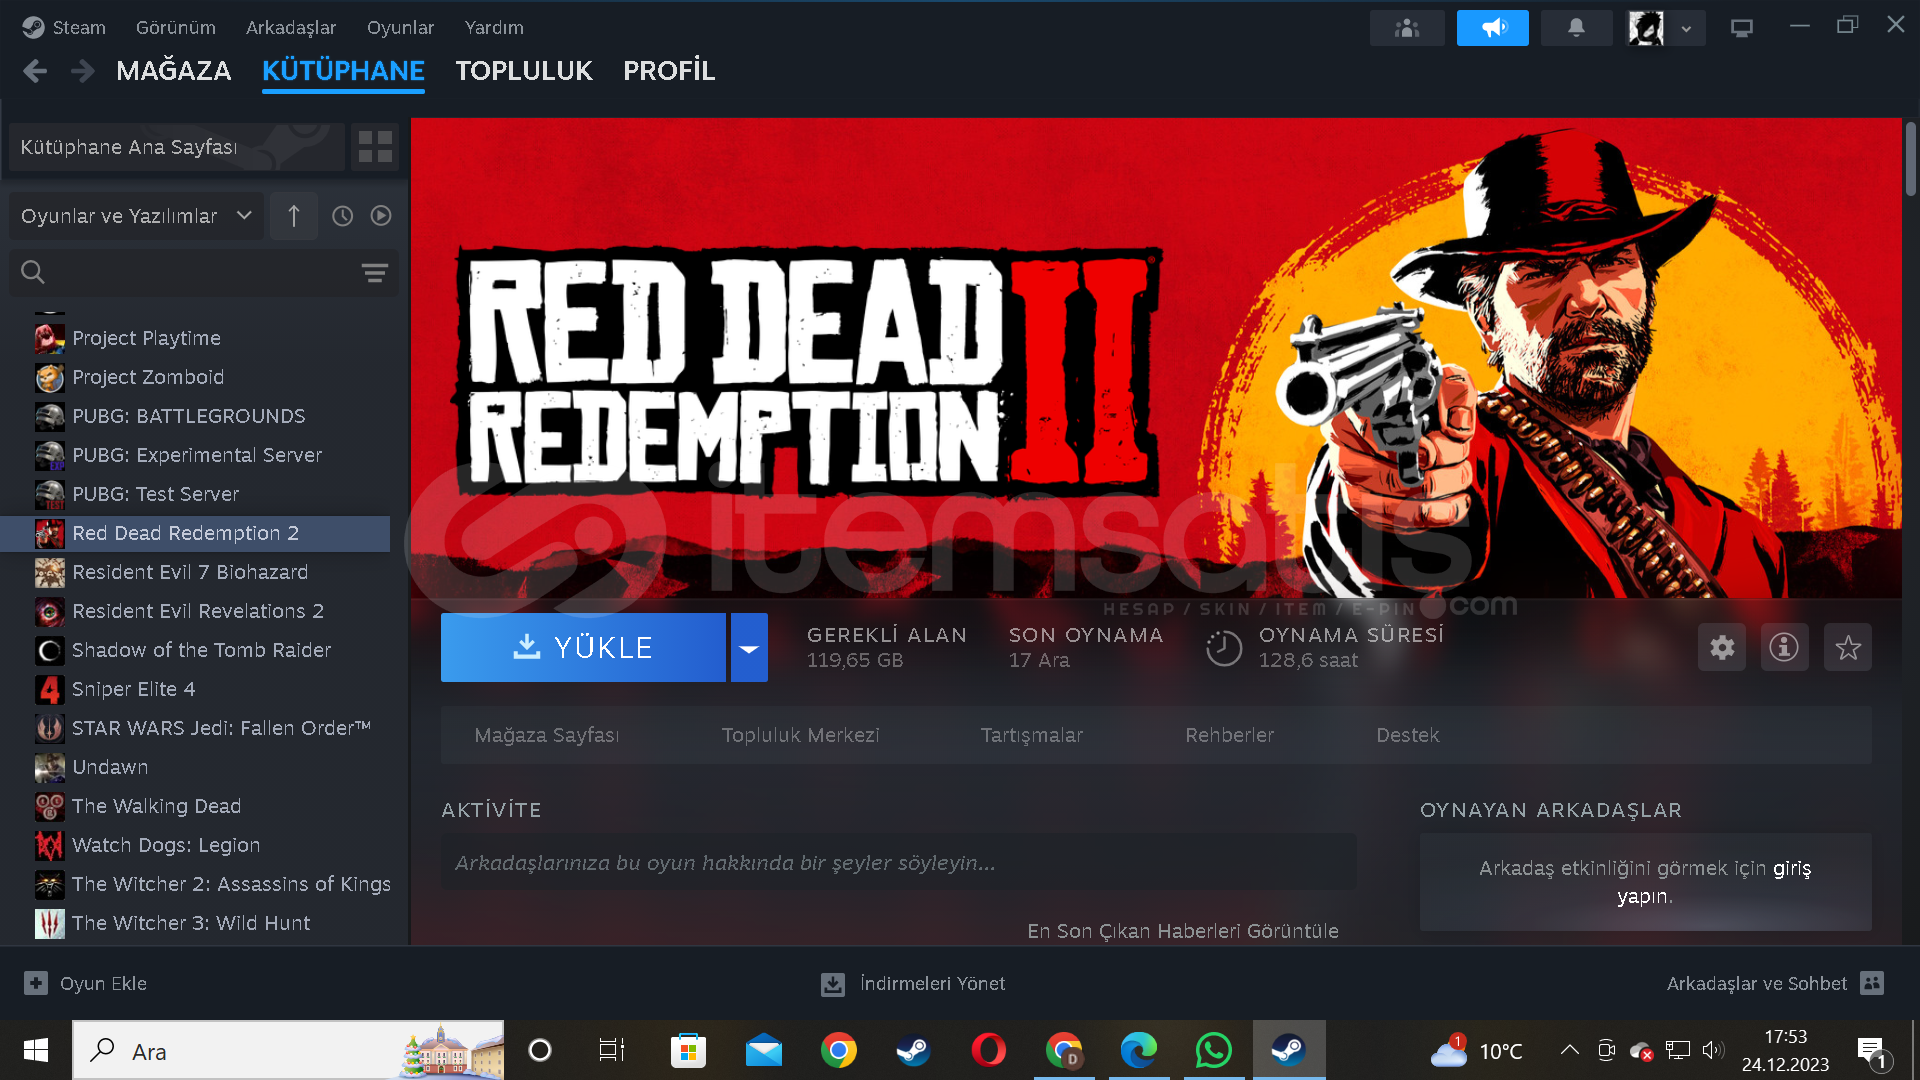Switch to the Tartışmalar tab
Viewport: 1920px width, 1080px height.
tap(1031, 735)
